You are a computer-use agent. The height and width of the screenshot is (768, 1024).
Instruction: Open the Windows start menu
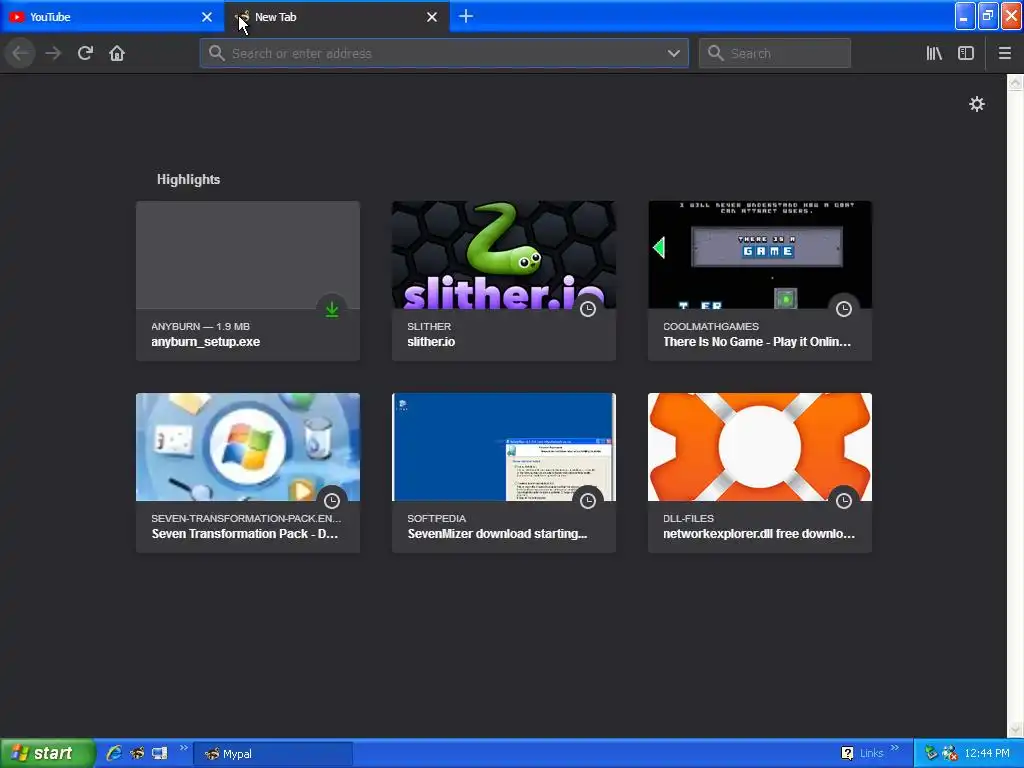pos(48,753)
